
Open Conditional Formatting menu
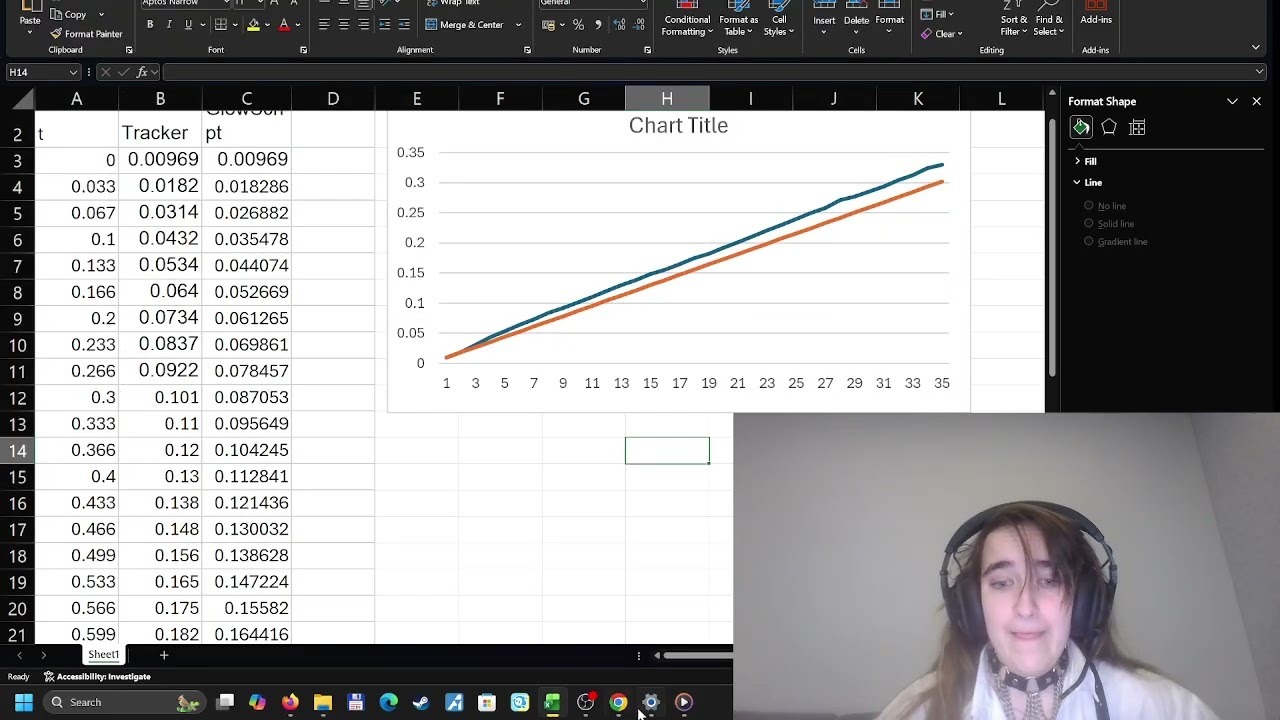(x=687, y=20)
